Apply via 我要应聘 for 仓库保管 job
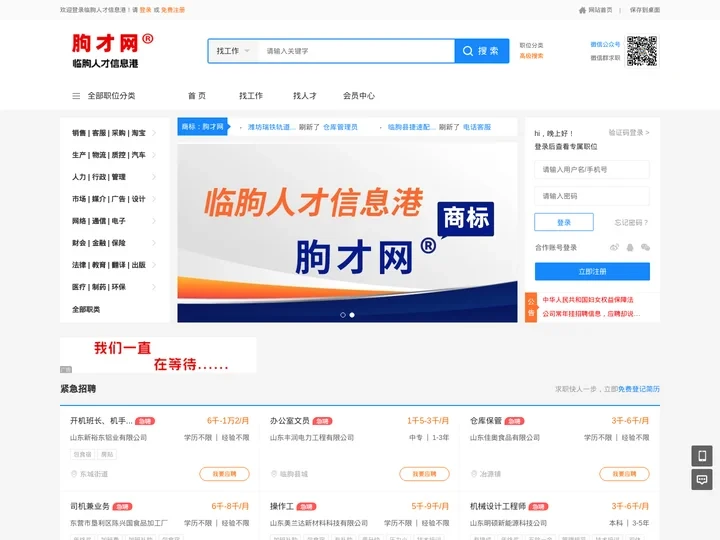720x540 pixels. pos(624,474)
